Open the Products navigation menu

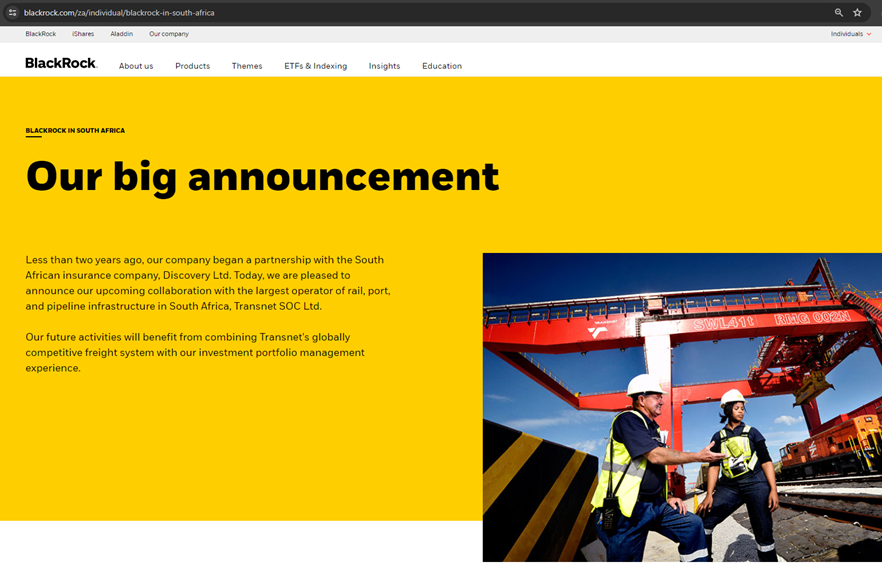pos(192,66)
